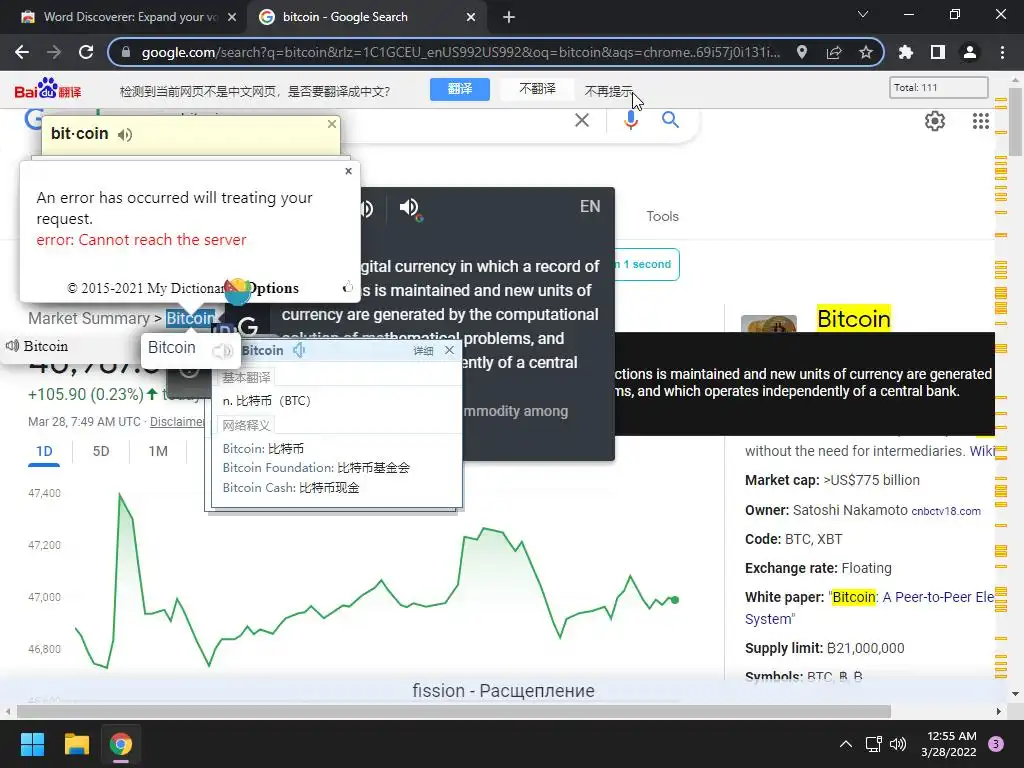Click the Market cap: >US$775 billion line
1024x768 pixels.
[x=832, y=480]
